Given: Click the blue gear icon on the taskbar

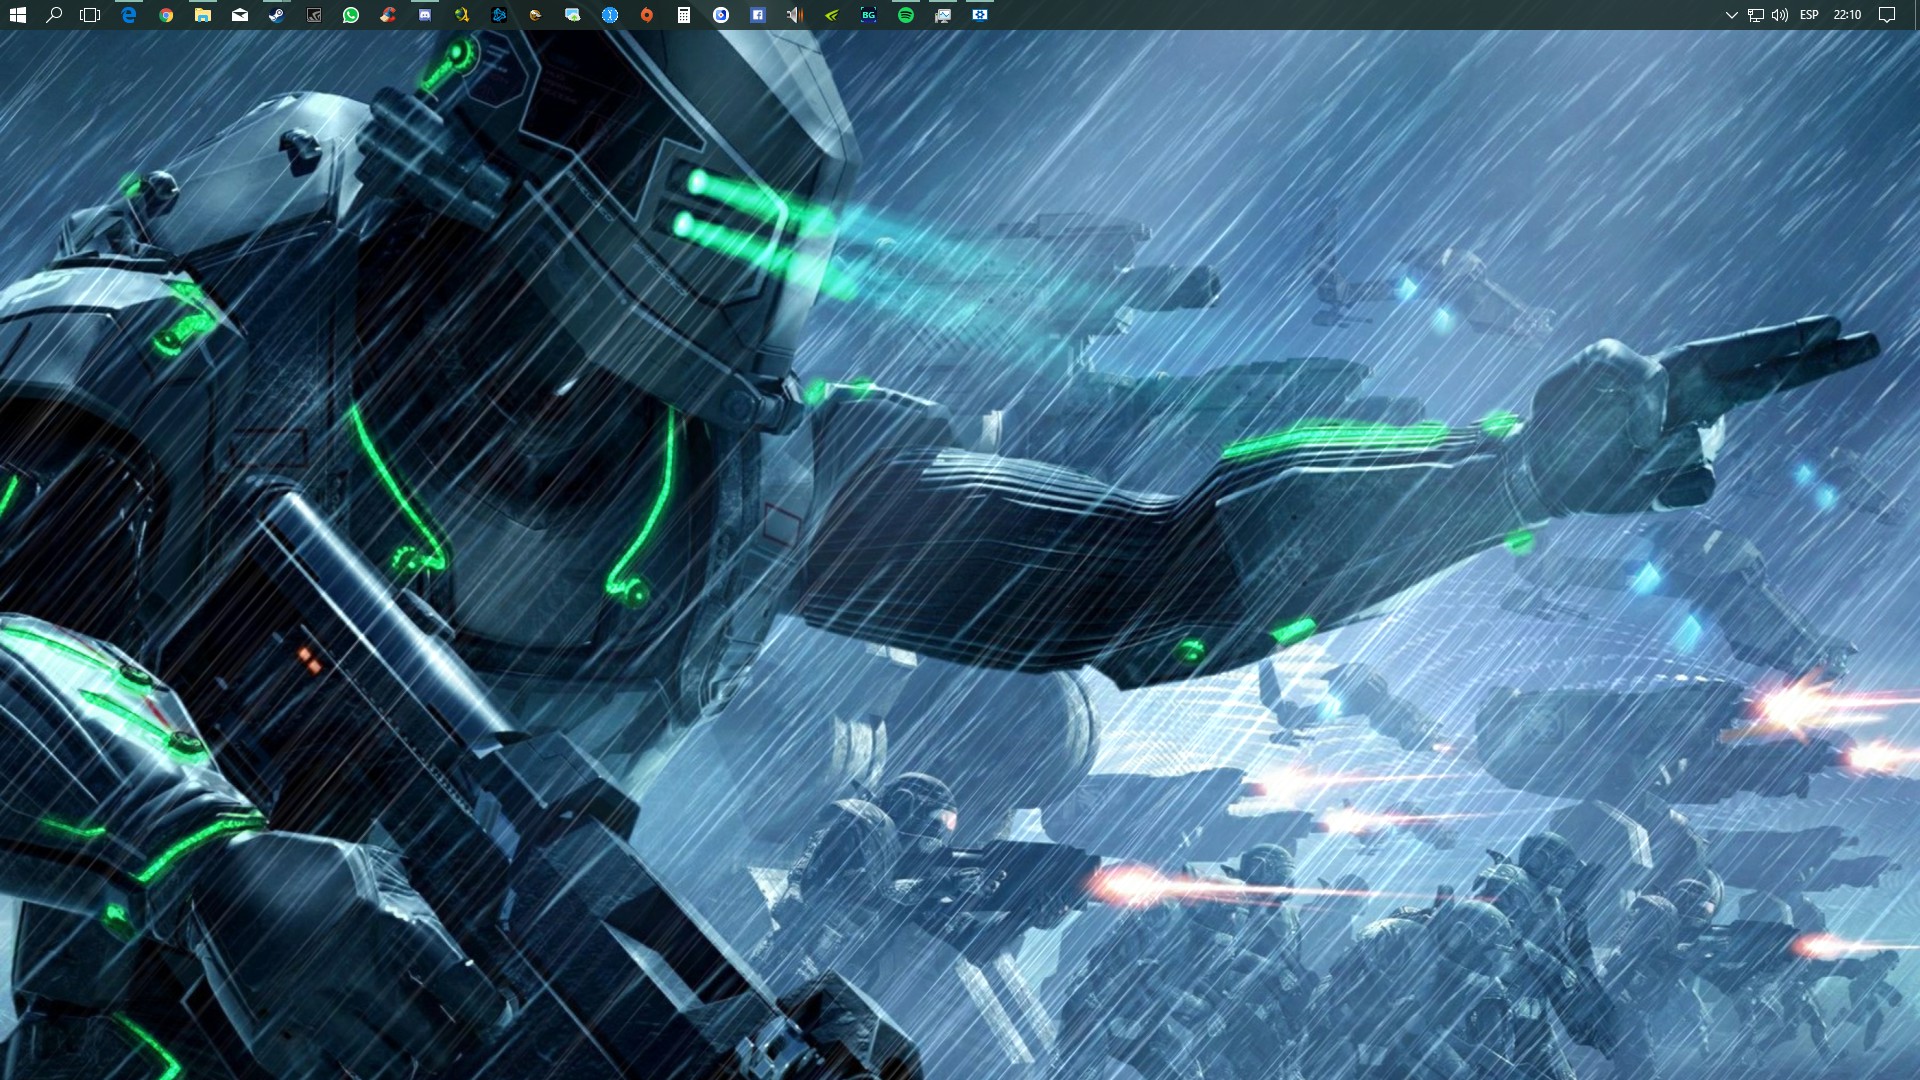Looking at the screenshot, I should click(x=980, y=15).
